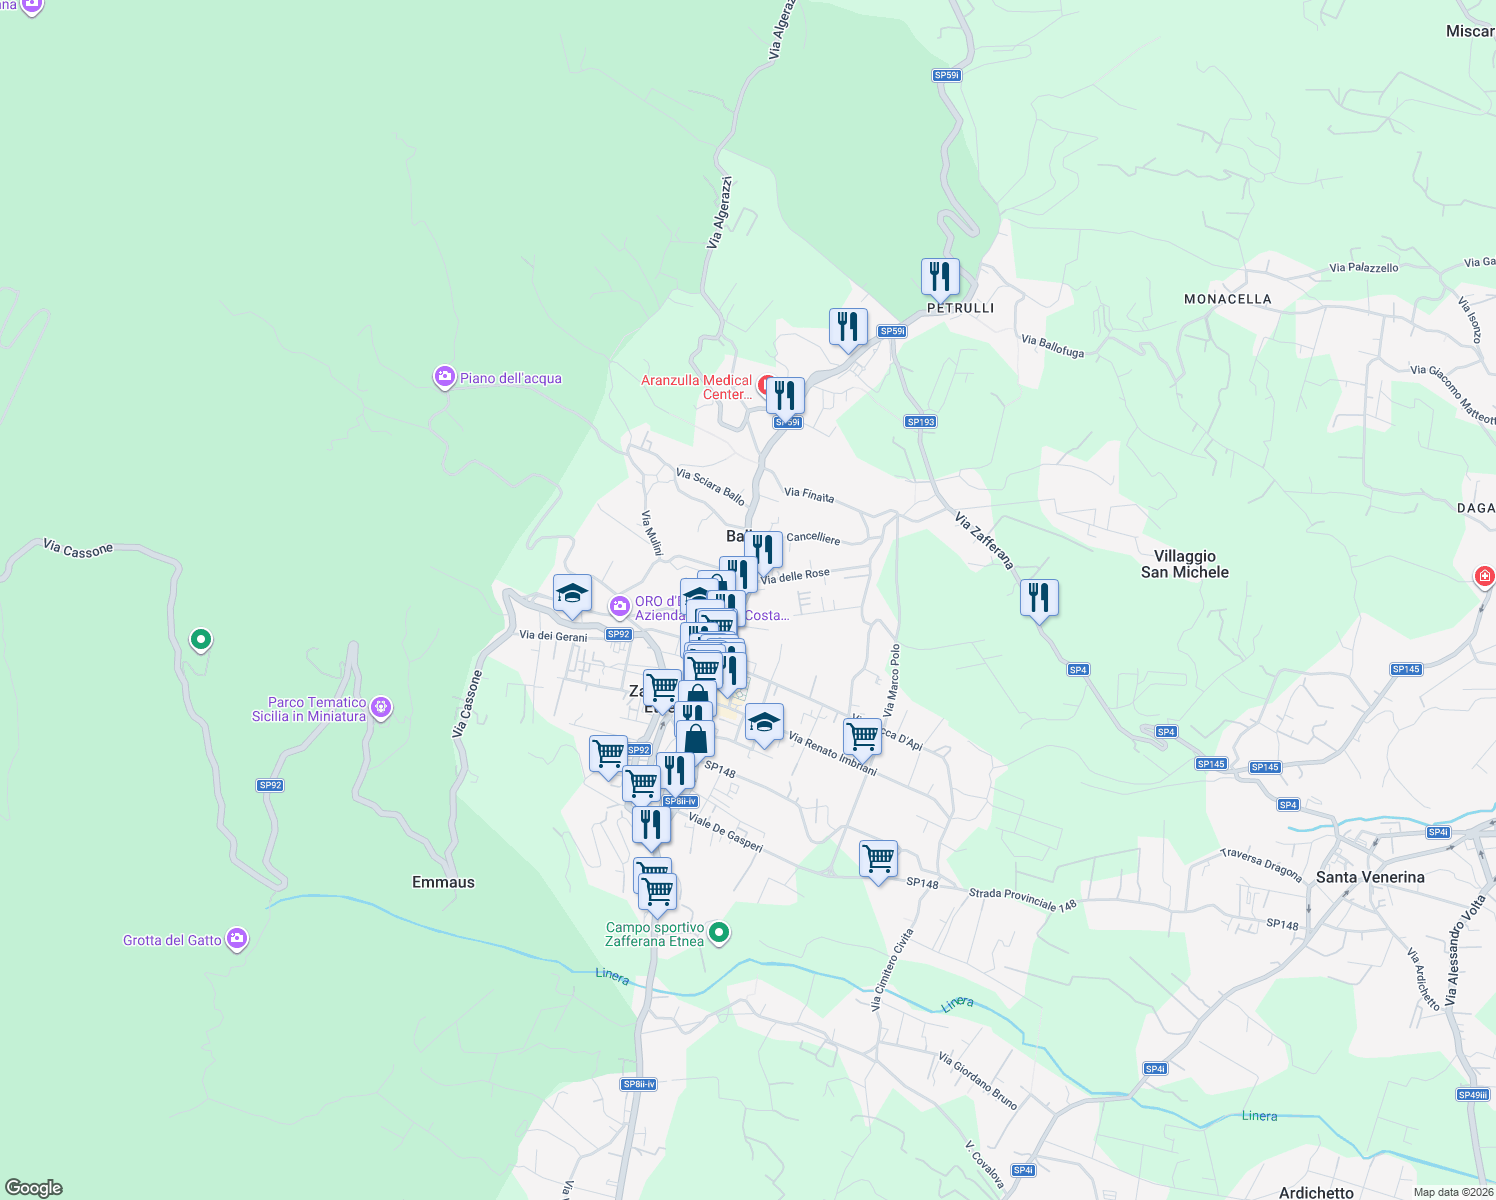1496x1200 pixels.
Task: Select the SP193 route shield label
Action: coord(920,421)
